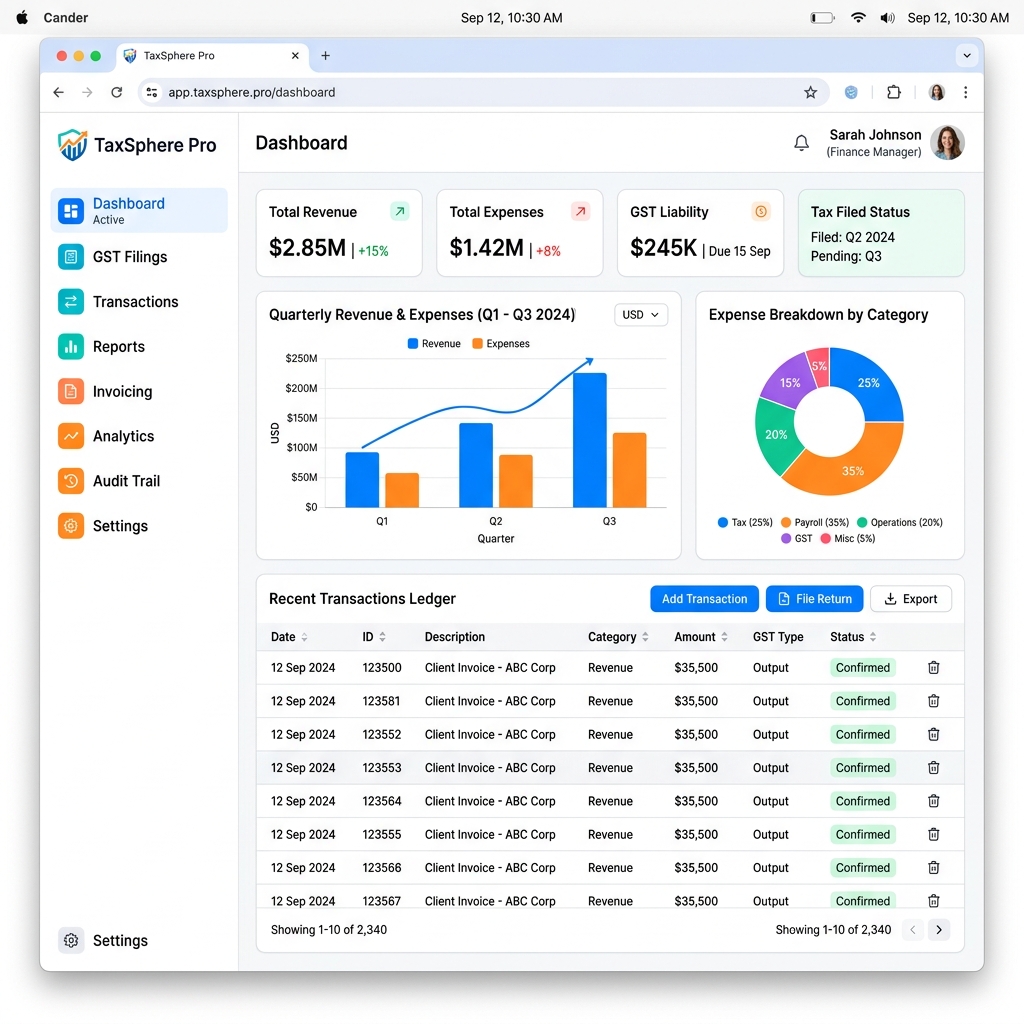1024x1024 pixels.
Task: Toggle Expenses series in chart legend
Action: (501, 344)
